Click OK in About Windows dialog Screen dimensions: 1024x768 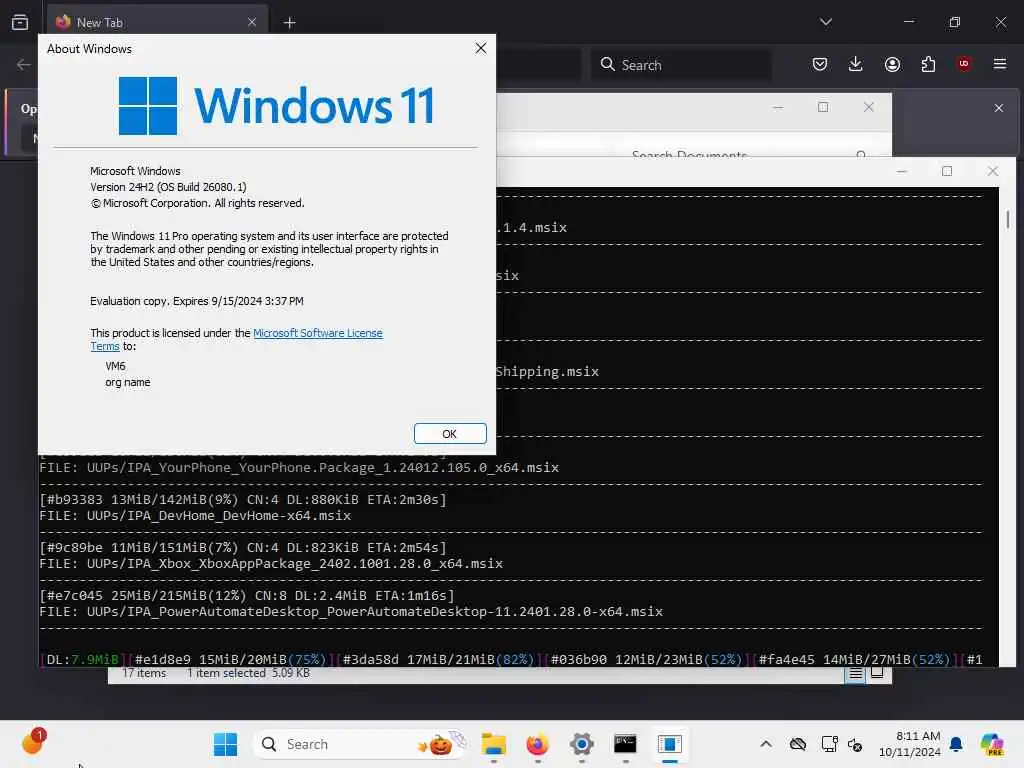450,434
